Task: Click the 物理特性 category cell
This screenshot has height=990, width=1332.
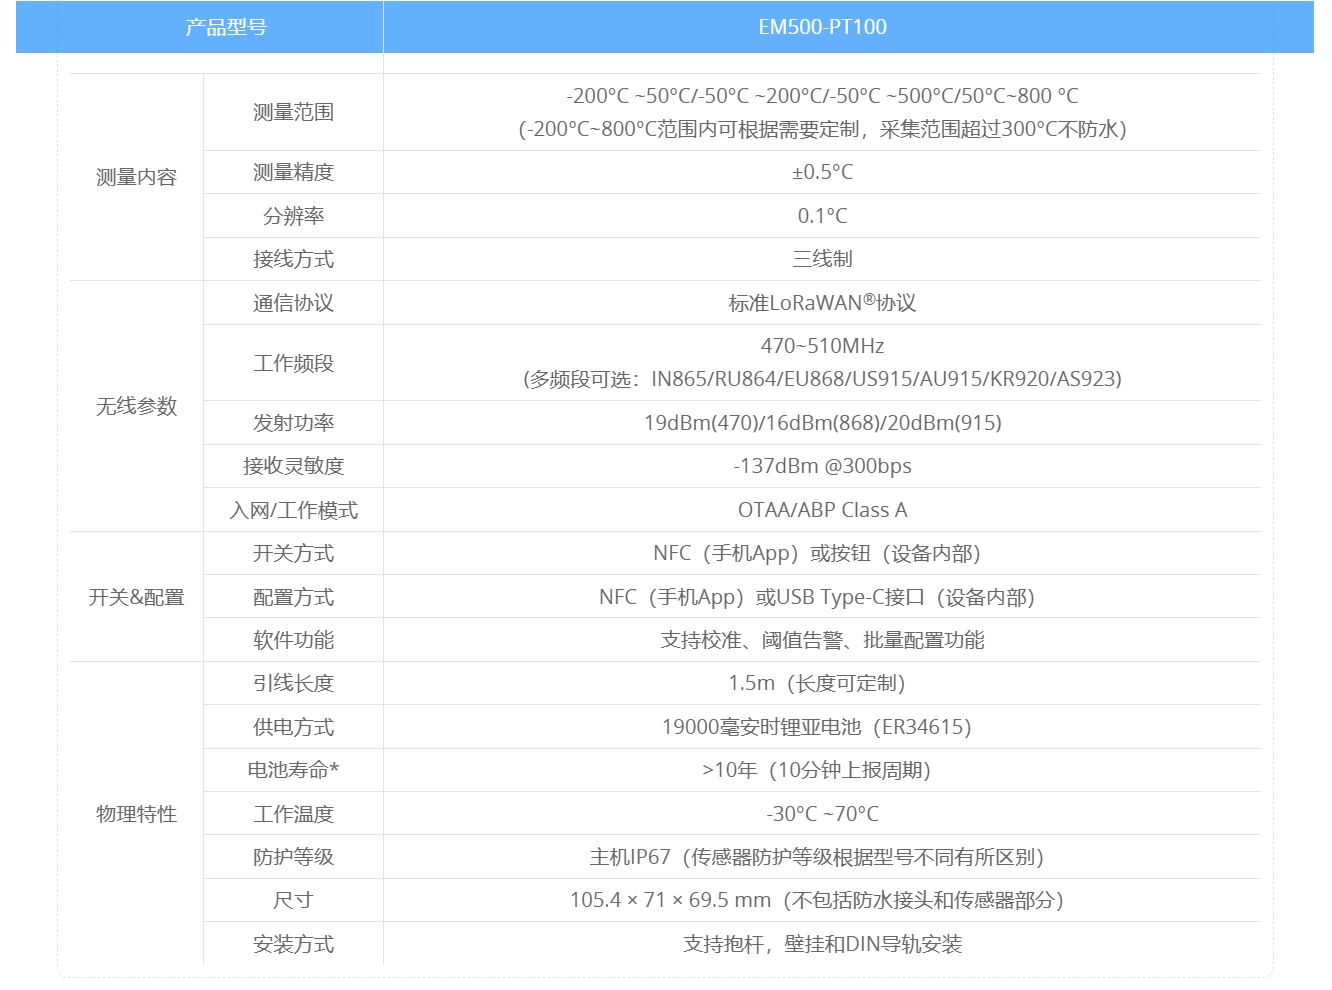Action: pyautogui.click(x=136, y=814)
